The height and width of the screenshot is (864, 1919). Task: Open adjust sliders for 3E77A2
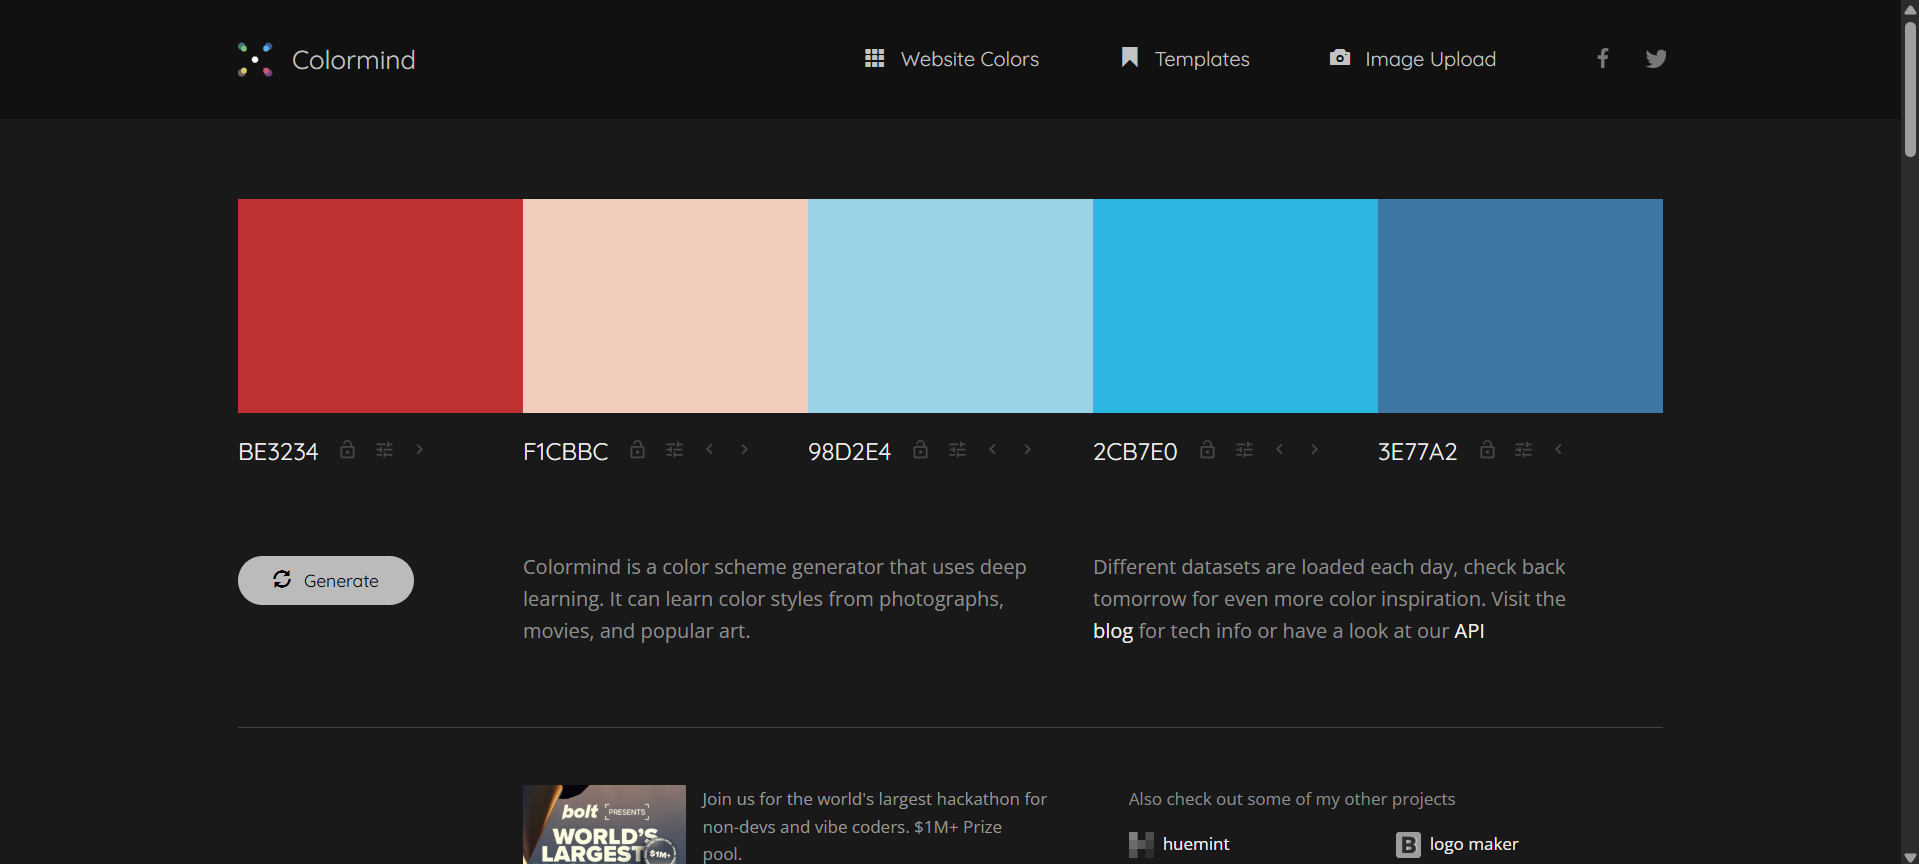point(1523,450)
